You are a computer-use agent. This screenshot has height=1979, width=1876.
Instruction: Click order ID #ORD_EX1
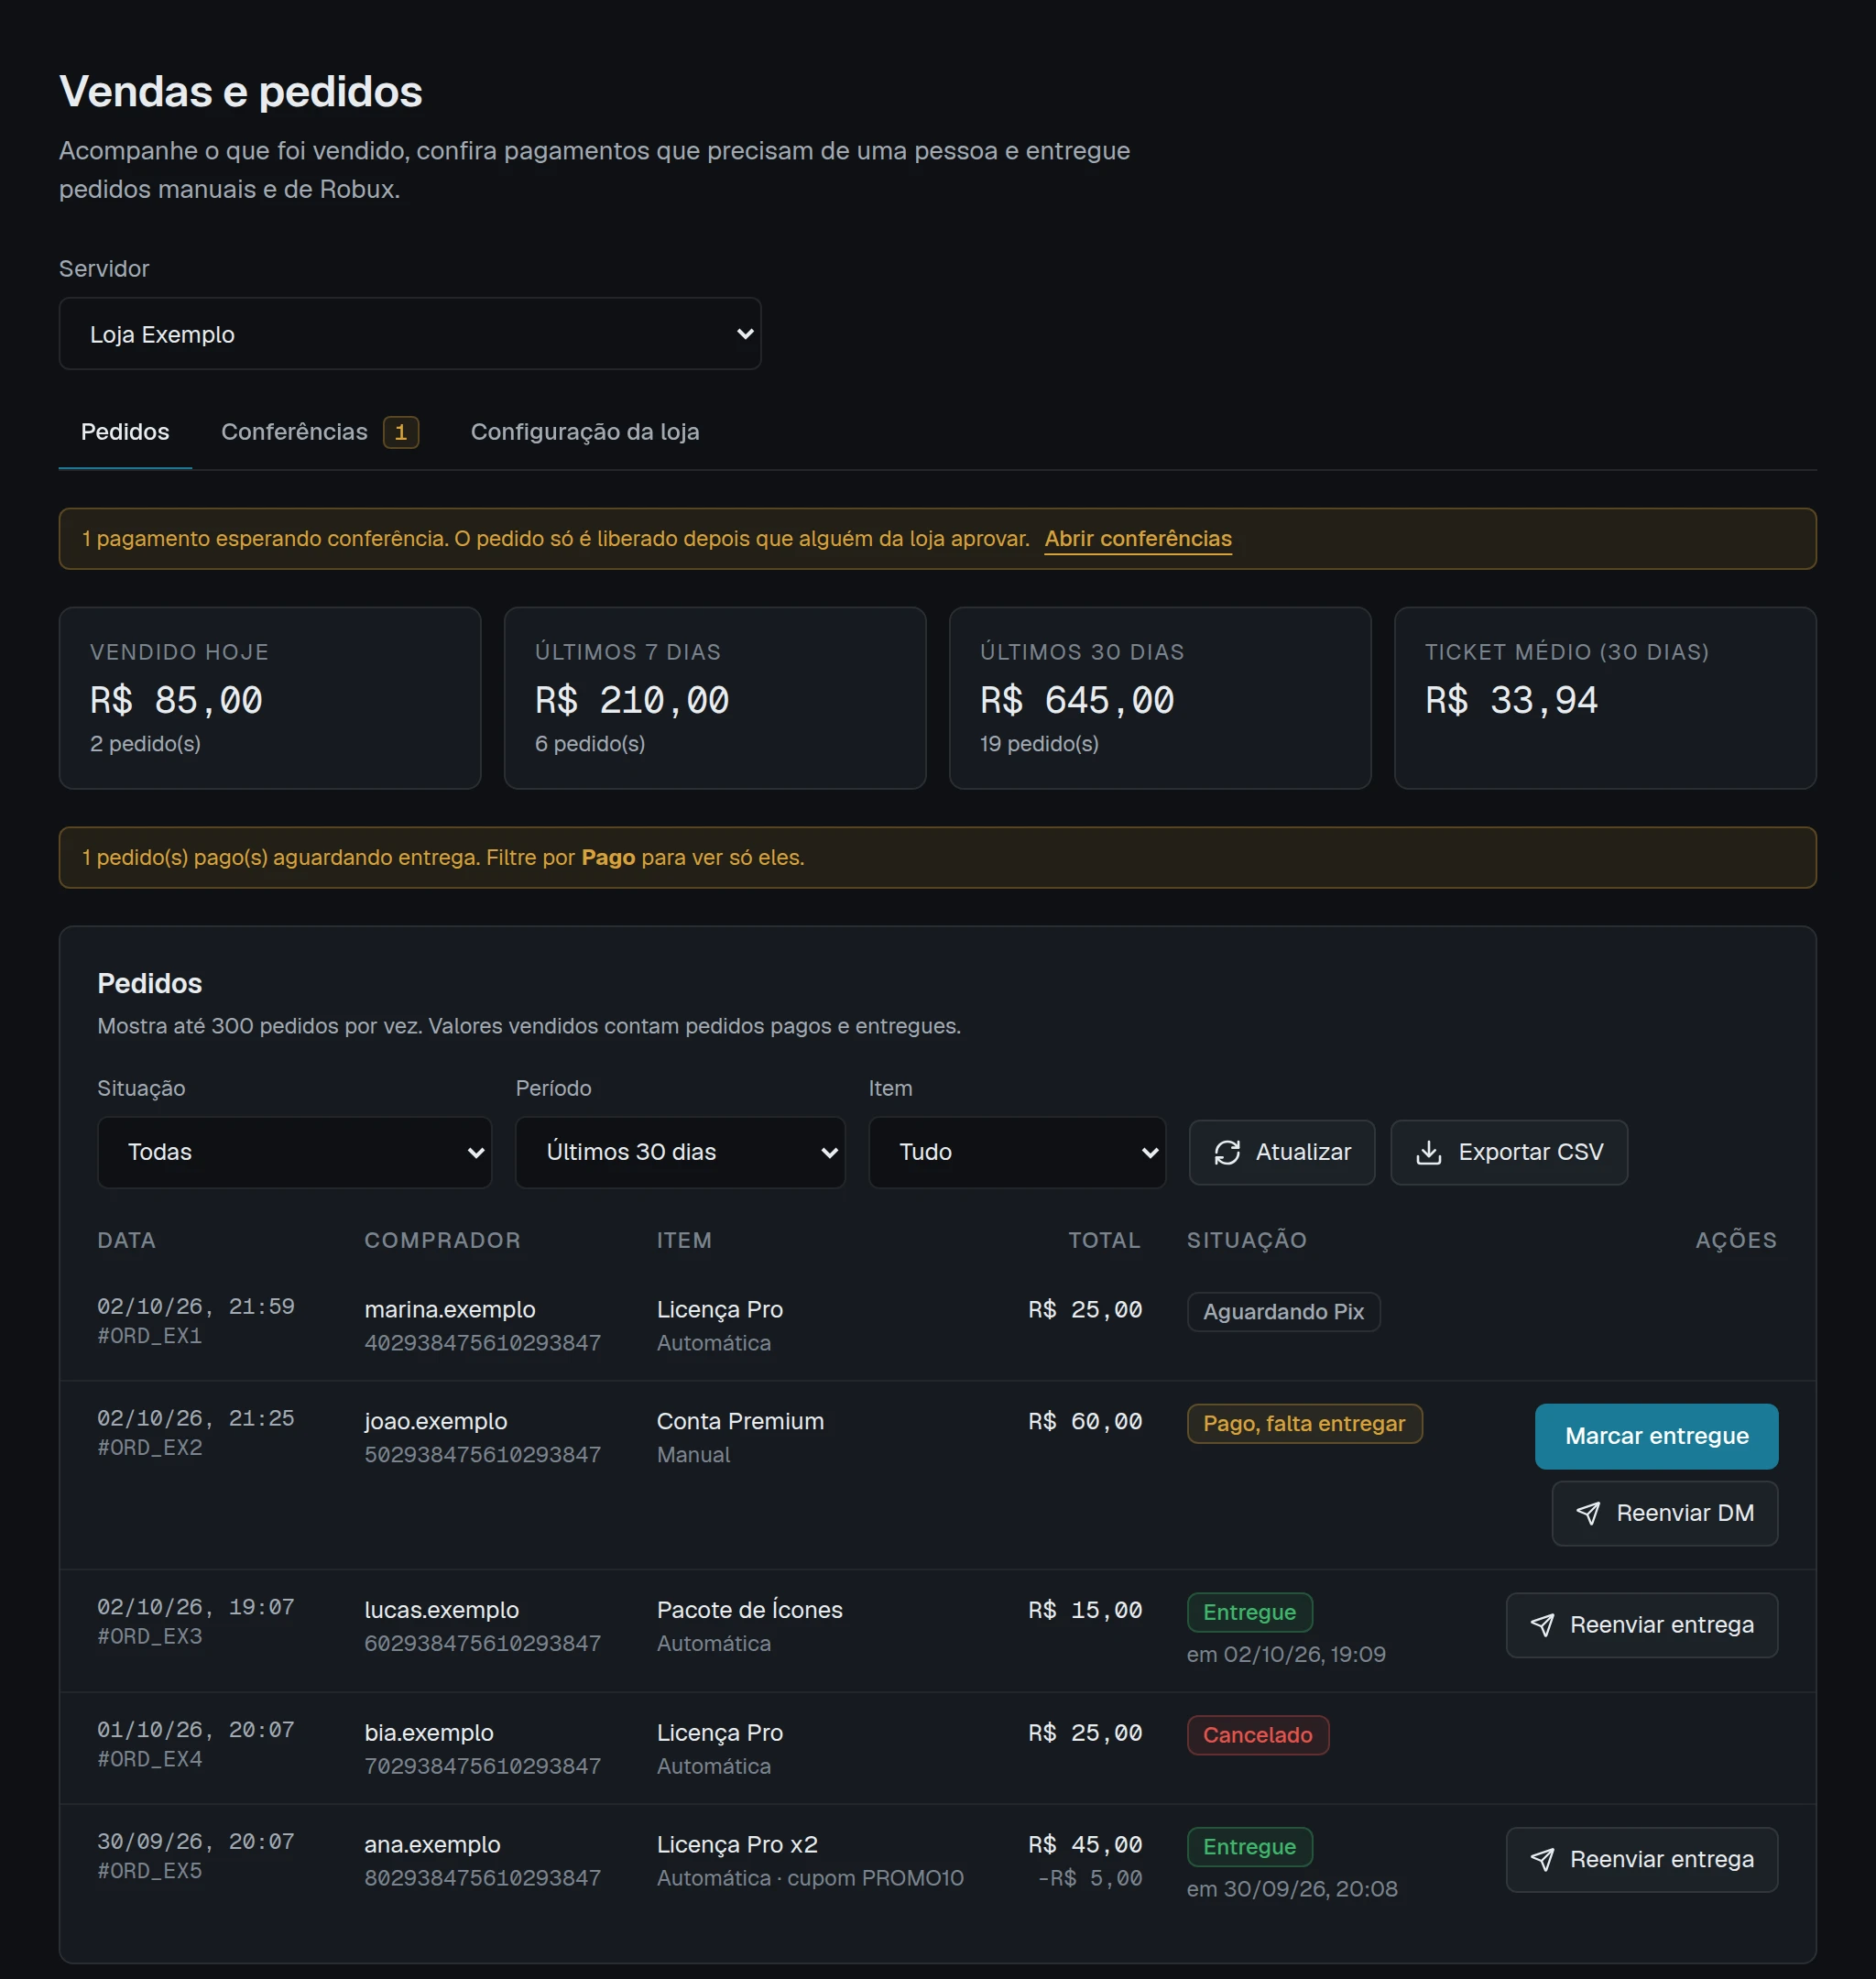tap(150, 1336)
